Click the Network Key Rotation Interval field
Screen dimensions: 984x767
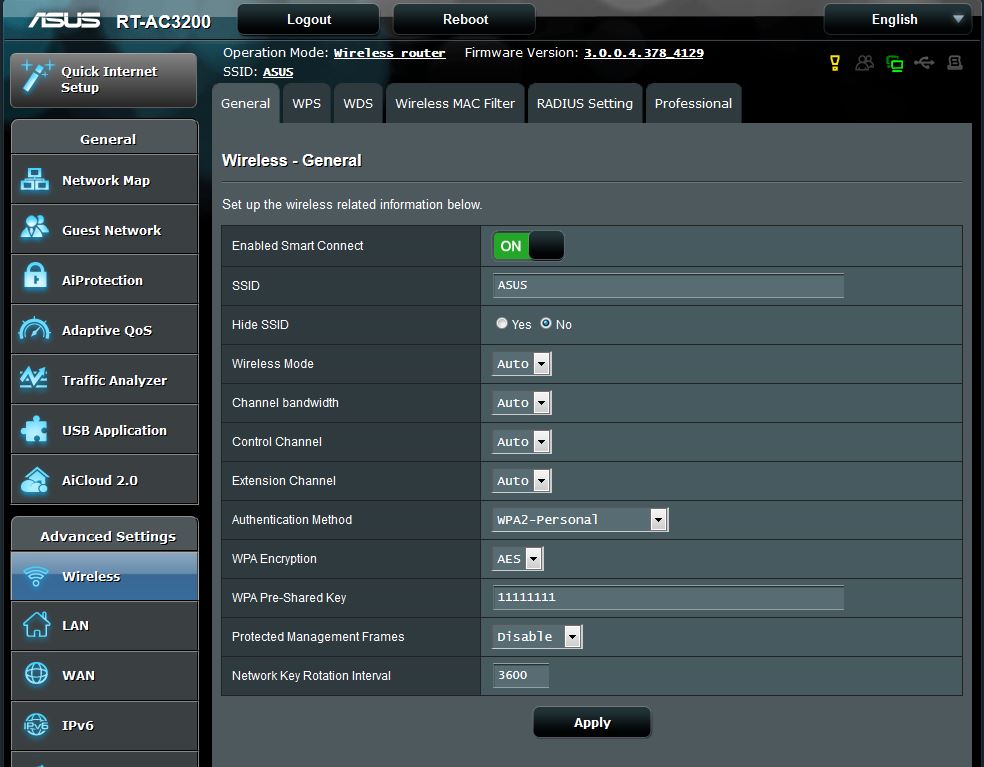[x=521, y=675]
